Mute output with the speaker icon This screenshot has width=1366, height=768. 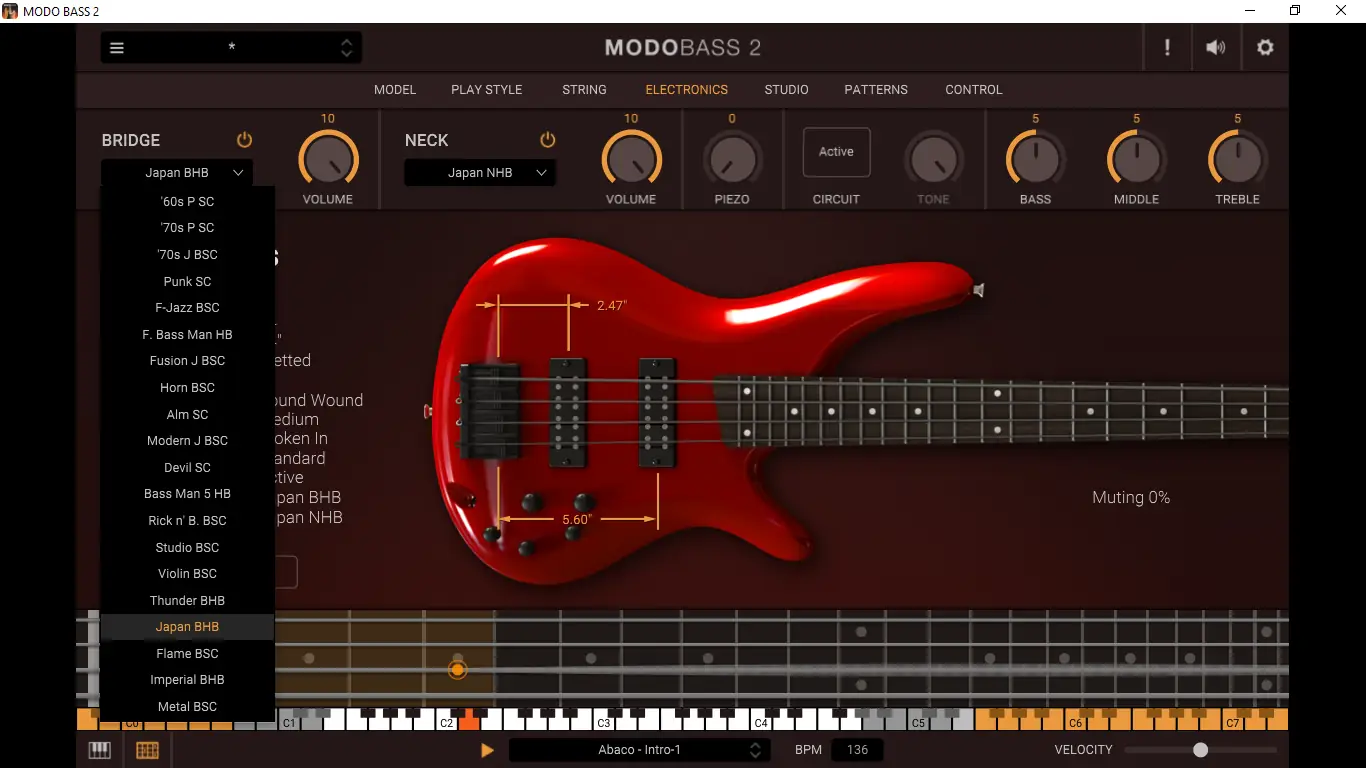(1216, 48)
